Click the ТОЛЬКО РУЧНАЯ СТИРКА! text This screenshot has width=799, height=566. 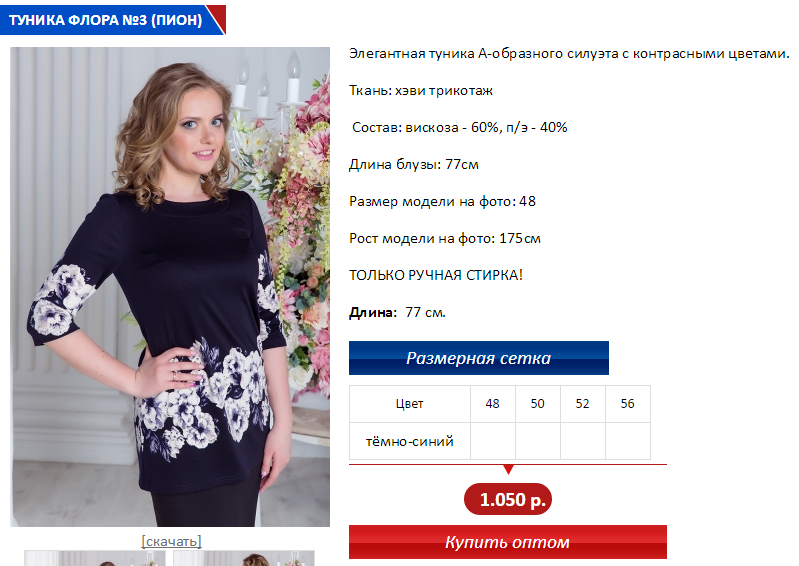pyautogui.click(x=436, y=275)
